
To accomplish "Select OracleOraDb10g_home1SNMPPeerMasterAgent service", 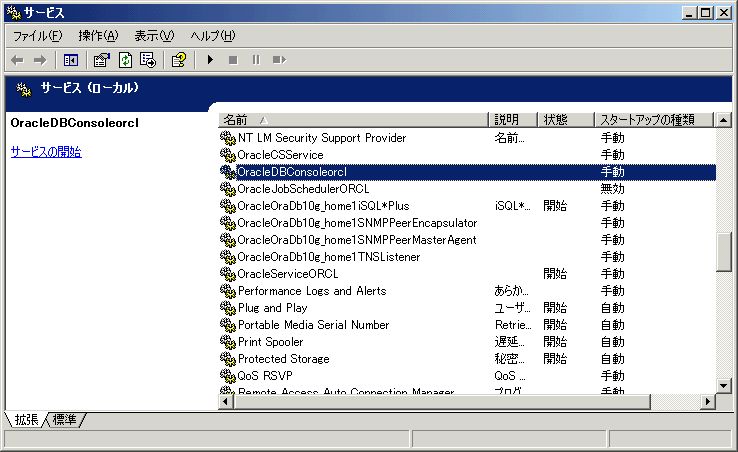I will click(356, 240).
